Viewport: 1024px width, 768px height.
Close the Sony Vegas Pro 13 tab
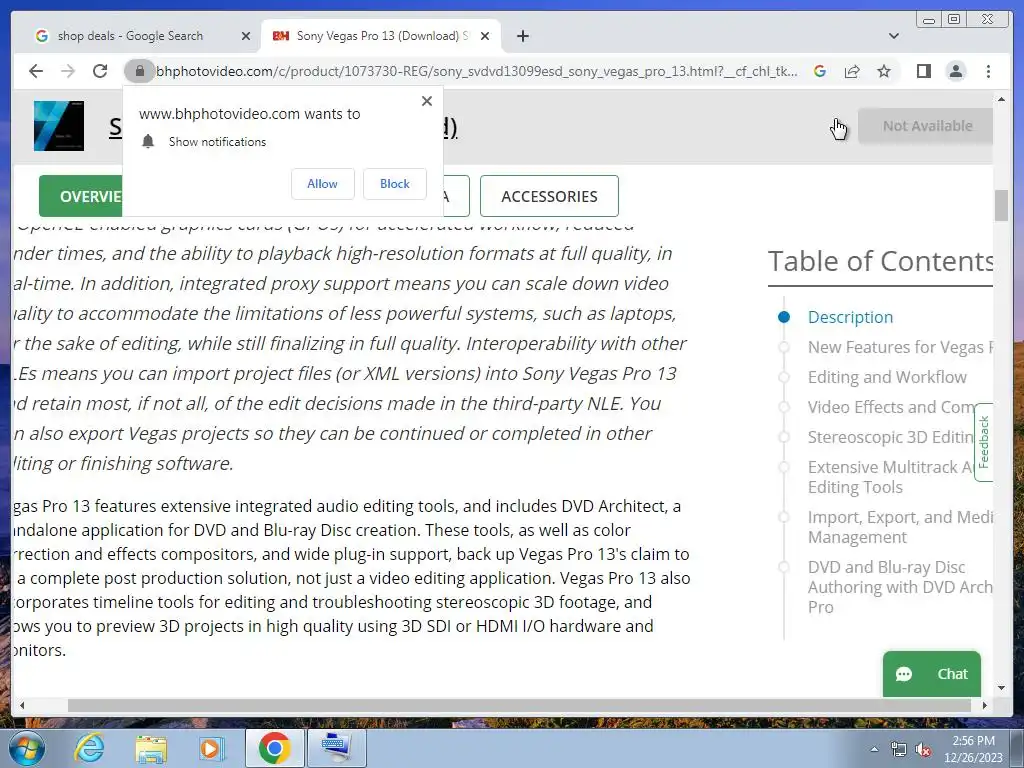click(x=485, y=36)
